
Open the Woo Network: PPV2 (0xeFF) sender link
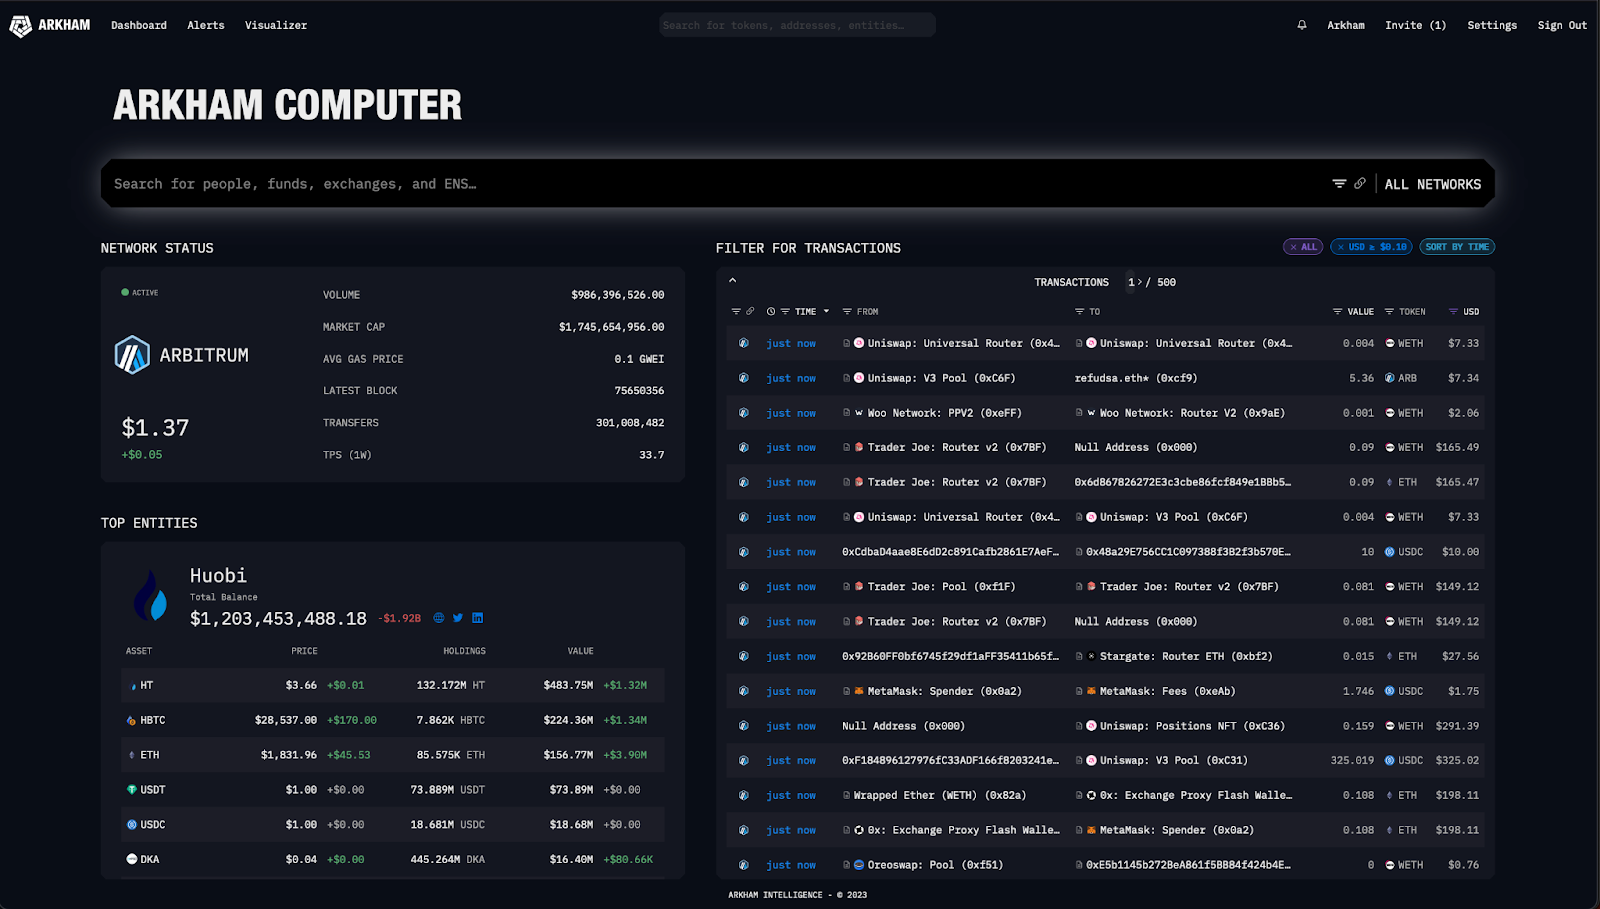[945, 413]
